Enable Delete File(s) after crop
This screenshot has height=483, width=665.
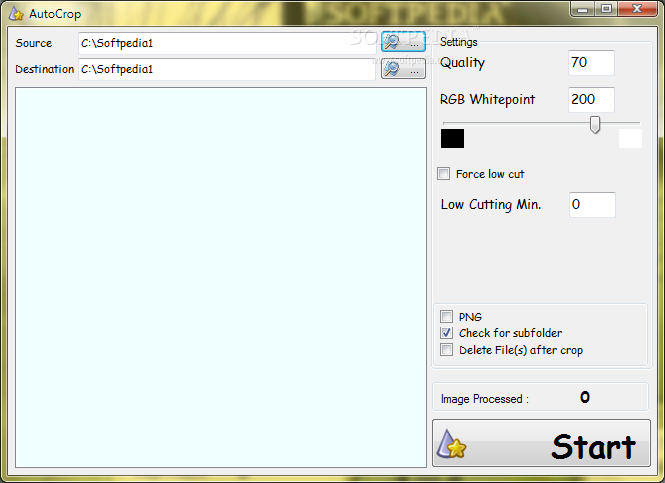point(446,350)
